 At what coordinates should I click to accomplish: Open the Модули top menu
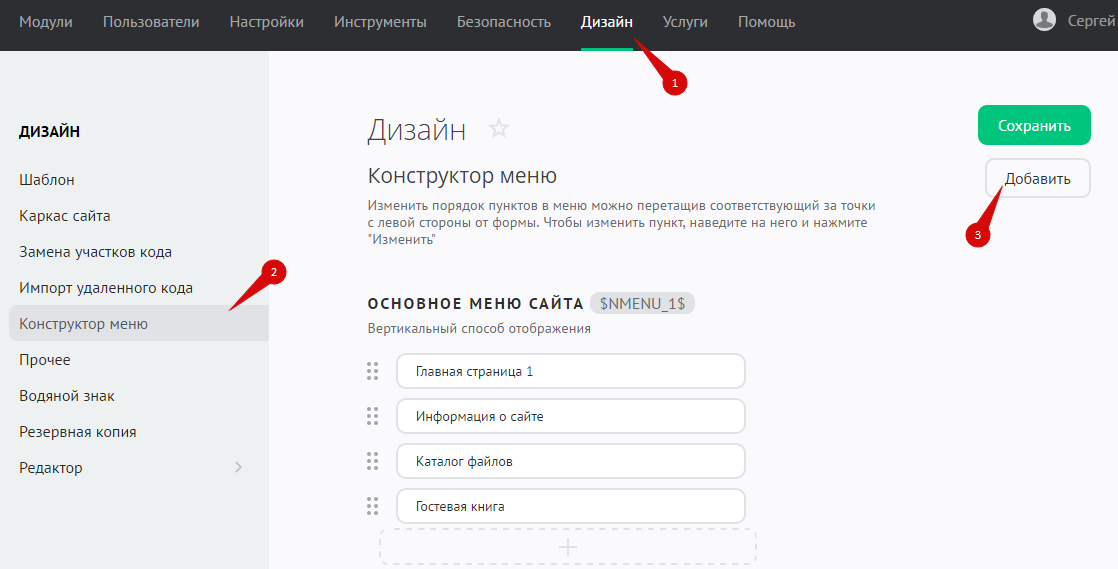click(x=46, y=22)
